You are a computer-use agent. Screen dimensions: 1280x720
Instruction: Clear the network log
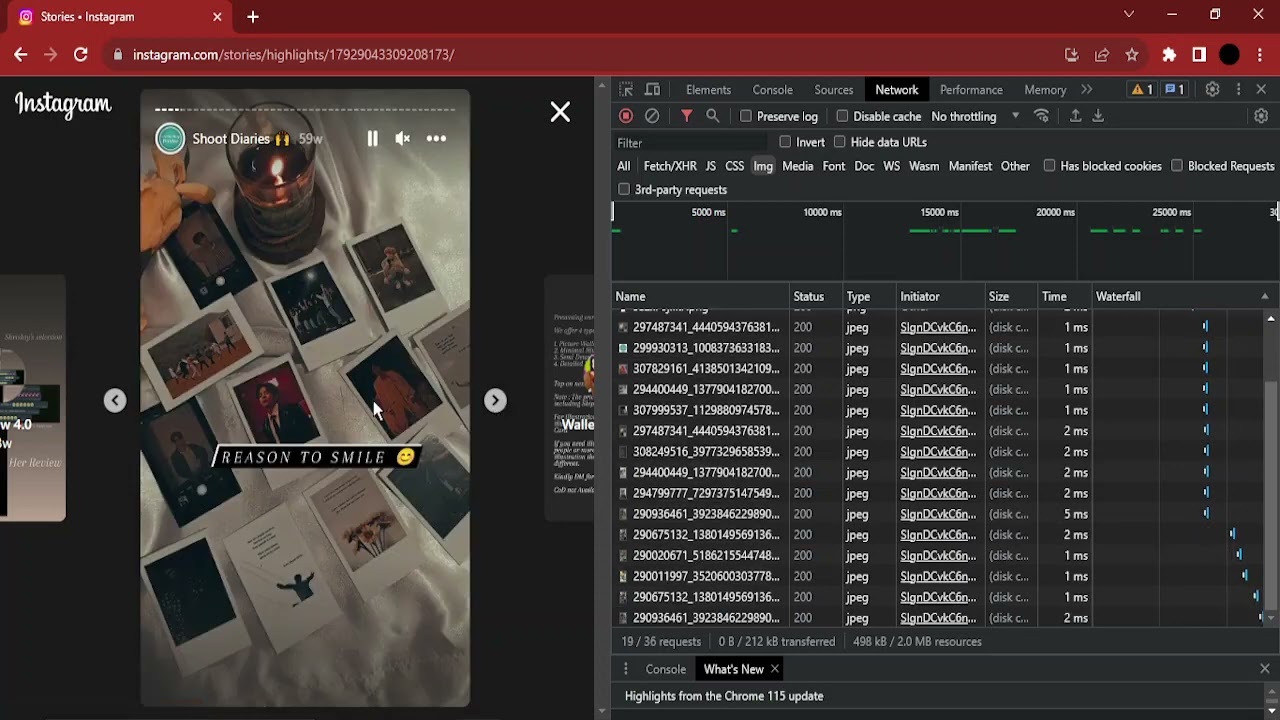[x=652, y=116]
